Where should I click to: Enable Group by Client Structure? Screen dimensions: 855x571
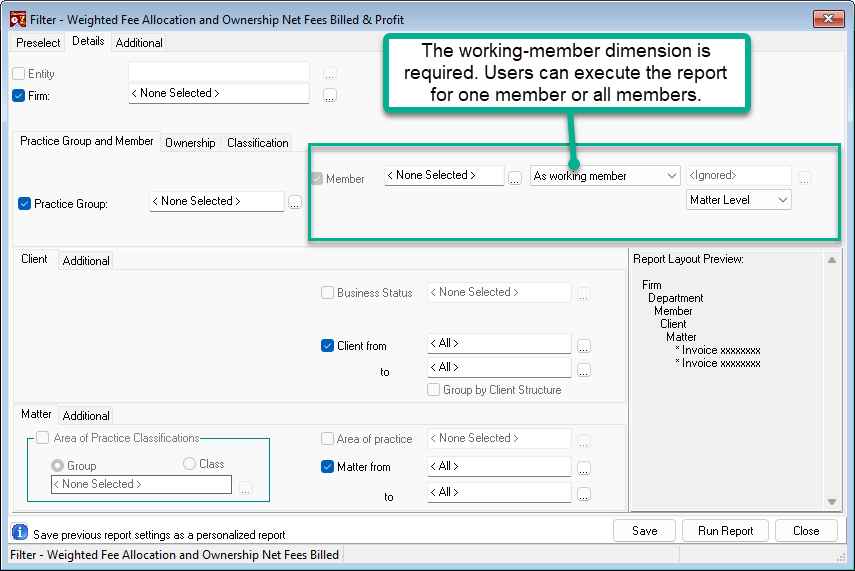(x=433, y=389)
